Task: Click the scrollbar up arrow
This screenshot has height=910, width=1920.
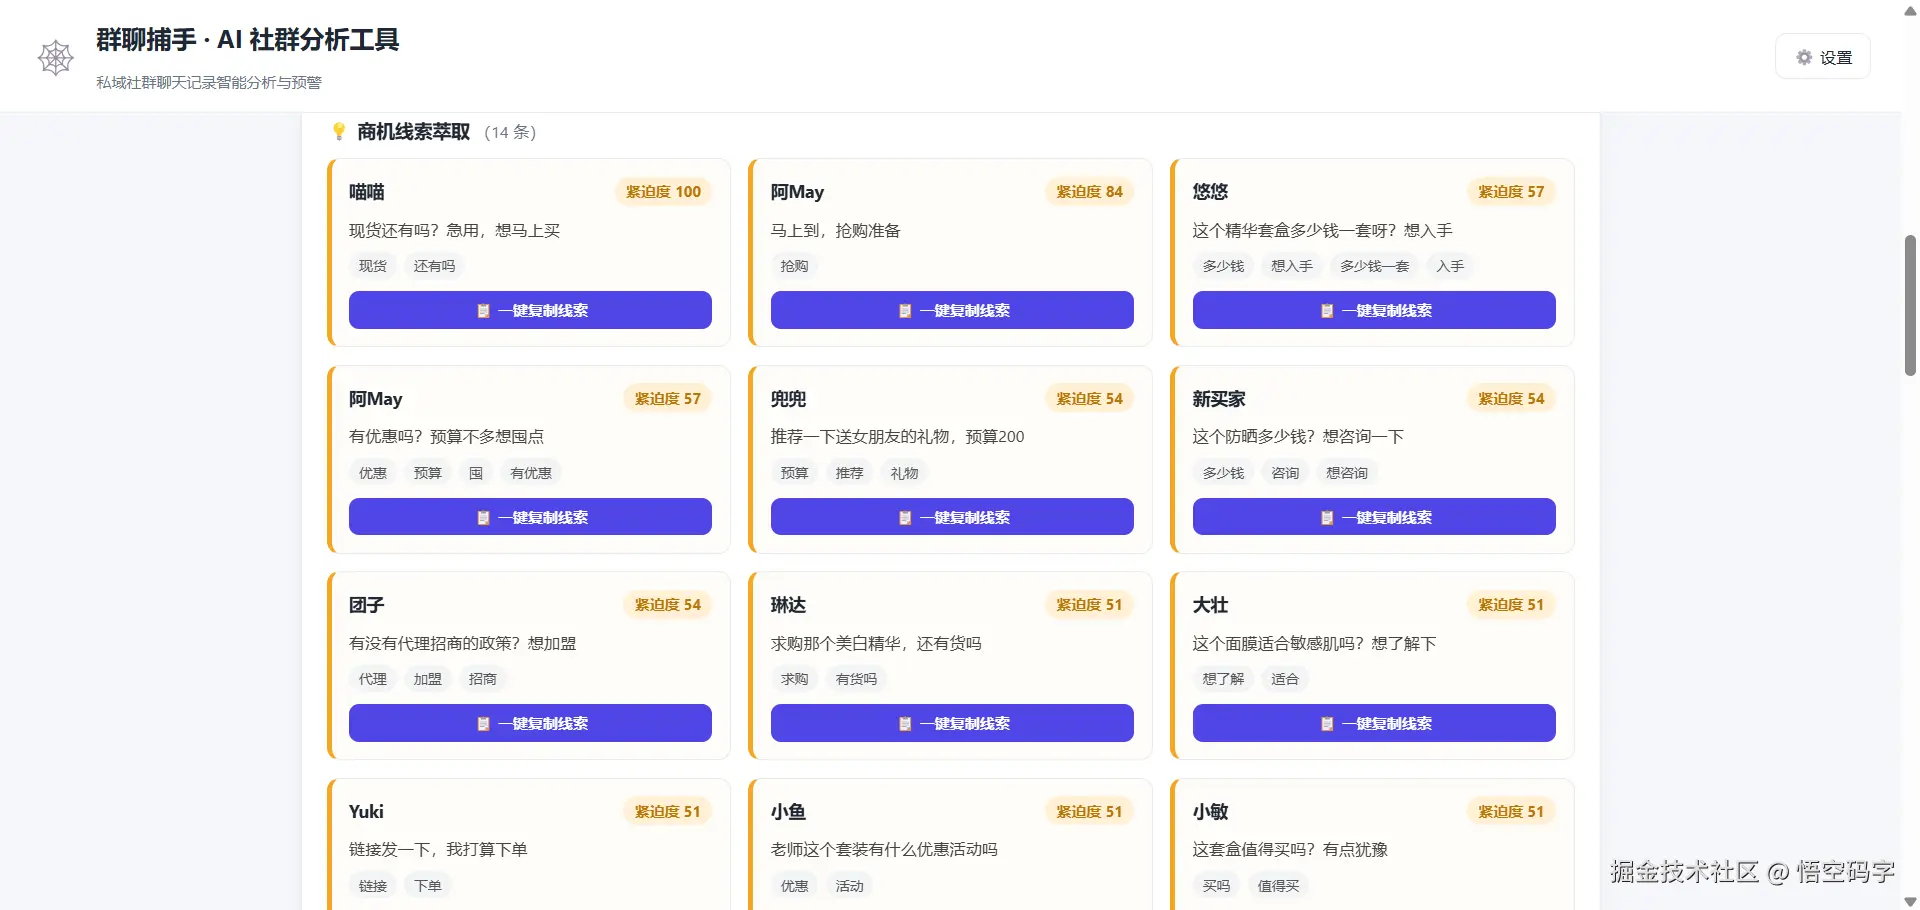Action: (1910, 11)
